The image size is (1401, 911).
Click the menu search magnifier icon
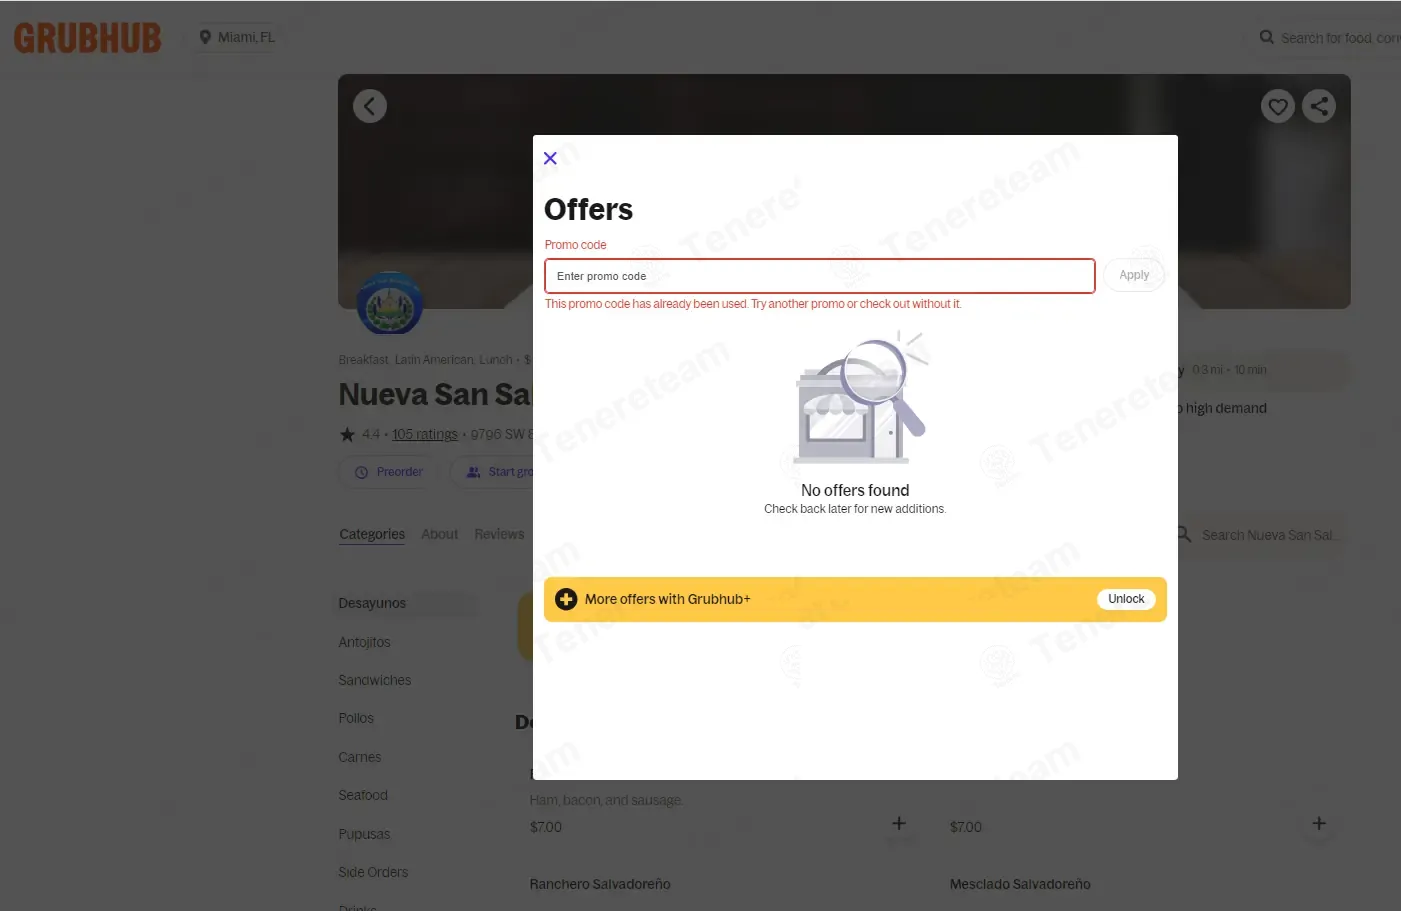coord(1184,534)
